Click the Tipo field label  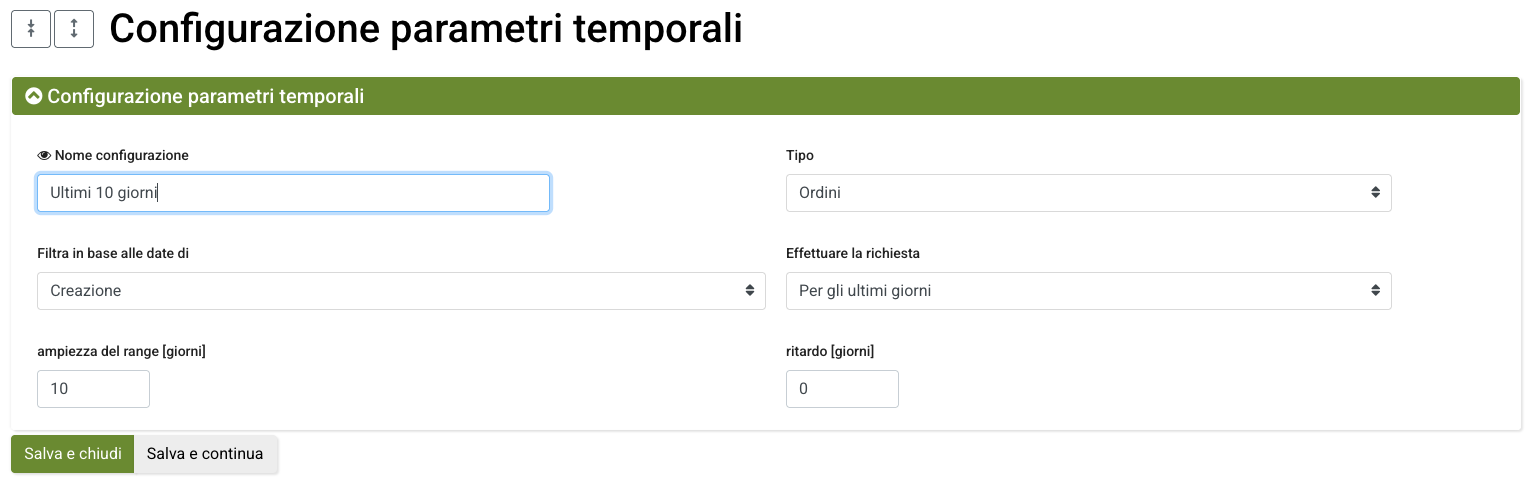800,156
